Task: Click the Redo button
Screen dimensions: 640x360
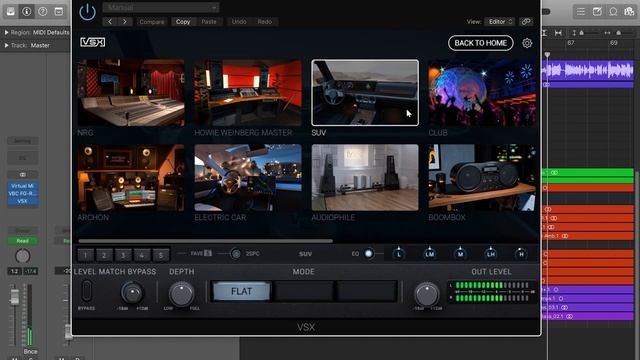Action: pos(265,22)
